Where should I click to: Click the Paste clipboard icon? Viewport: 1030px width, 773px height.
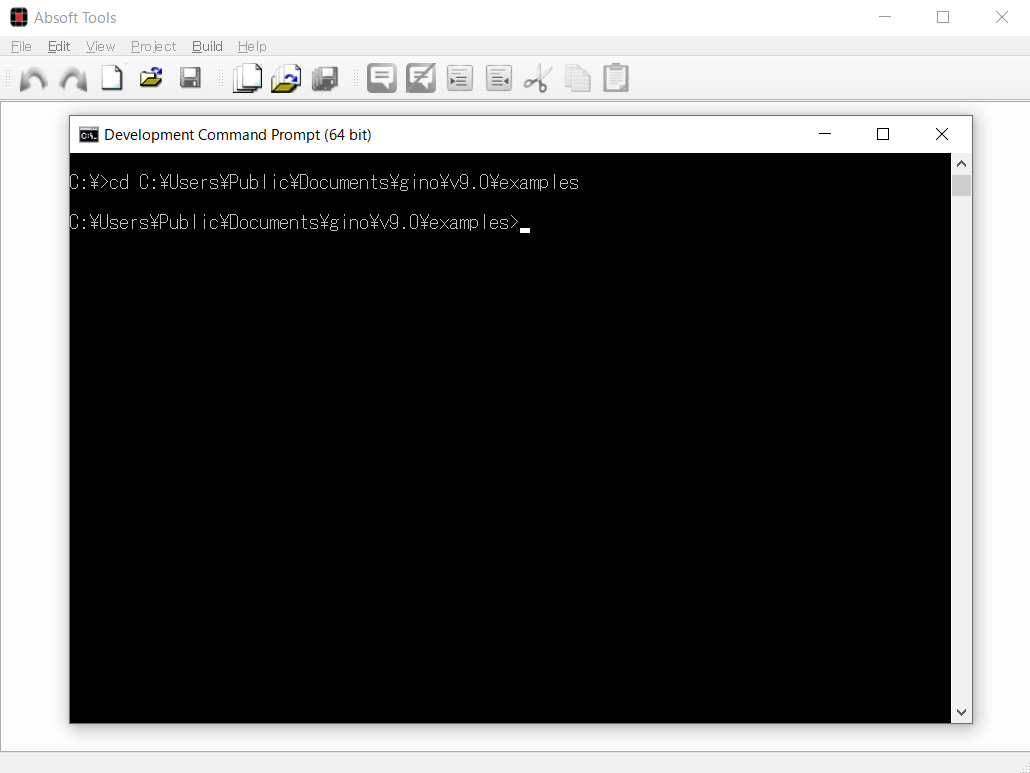point(616,78)
